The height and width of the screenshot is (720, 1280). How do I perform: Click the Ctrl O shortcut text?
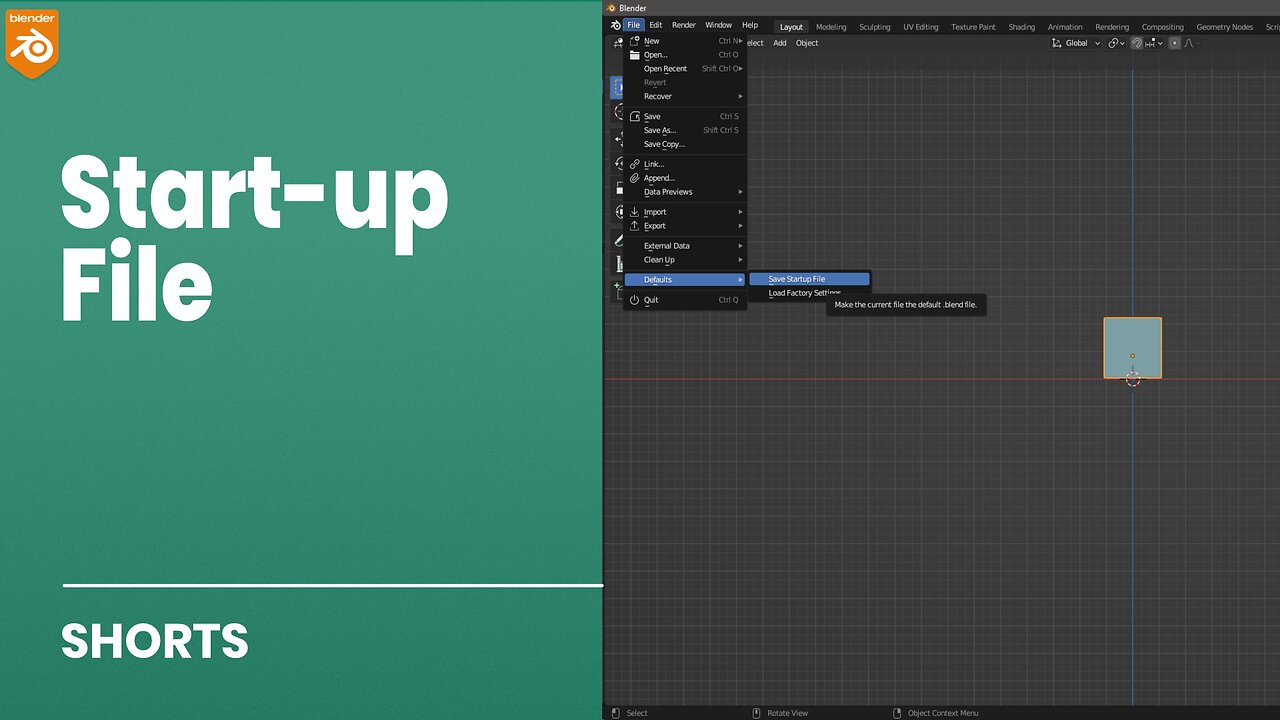(x=729, y=55)
